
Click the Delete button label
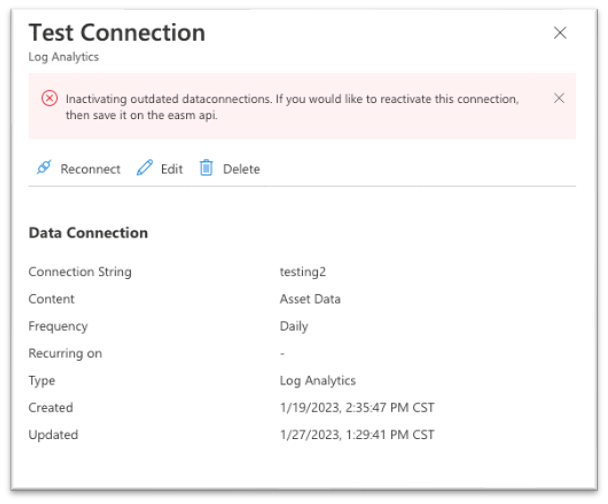[x=241, y=169]
